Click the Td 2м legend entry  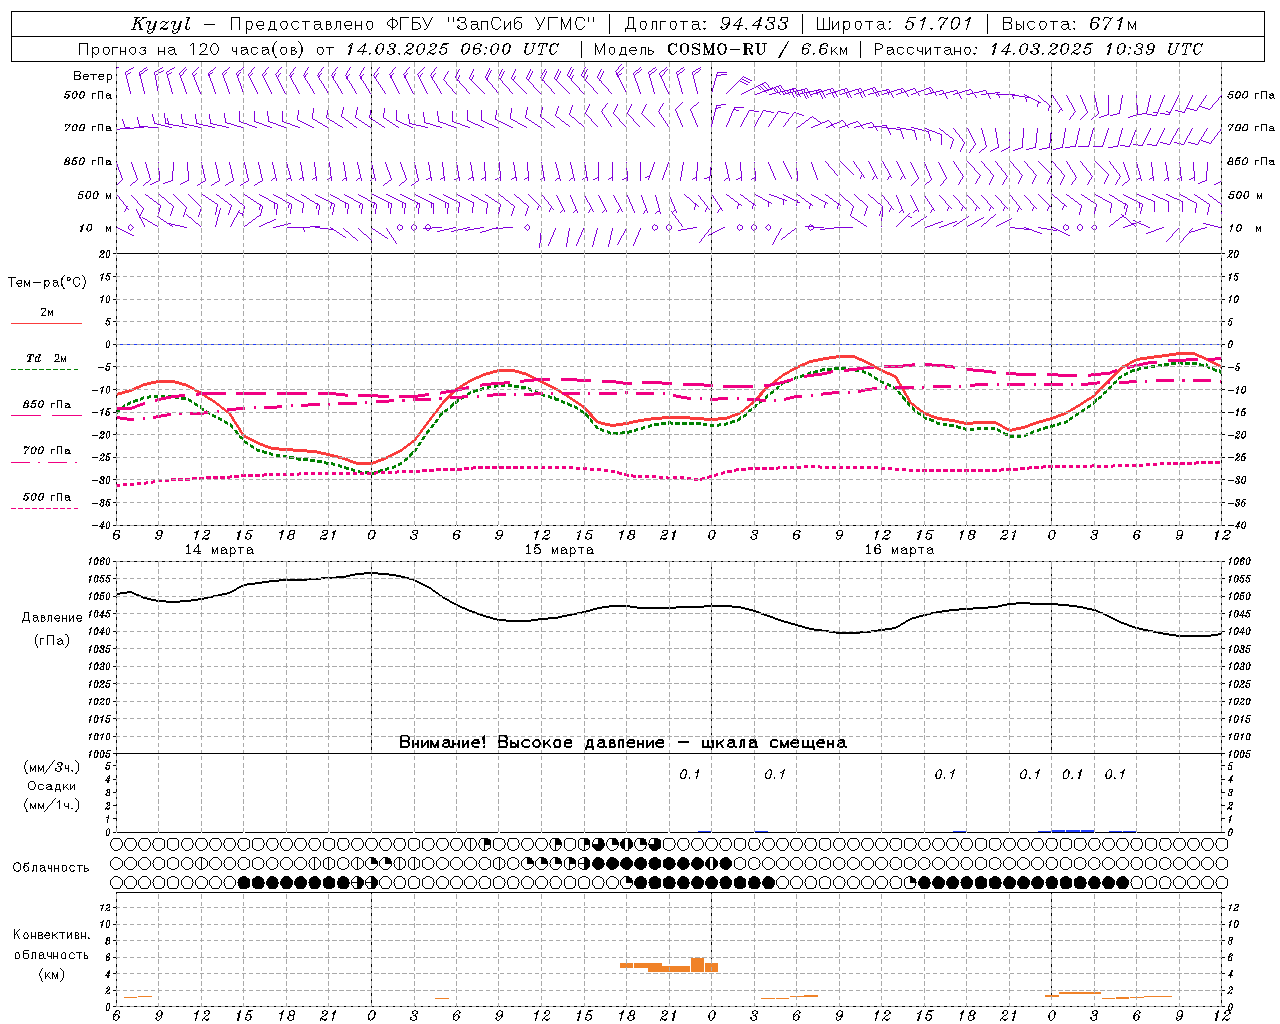[x=47, y=358]
